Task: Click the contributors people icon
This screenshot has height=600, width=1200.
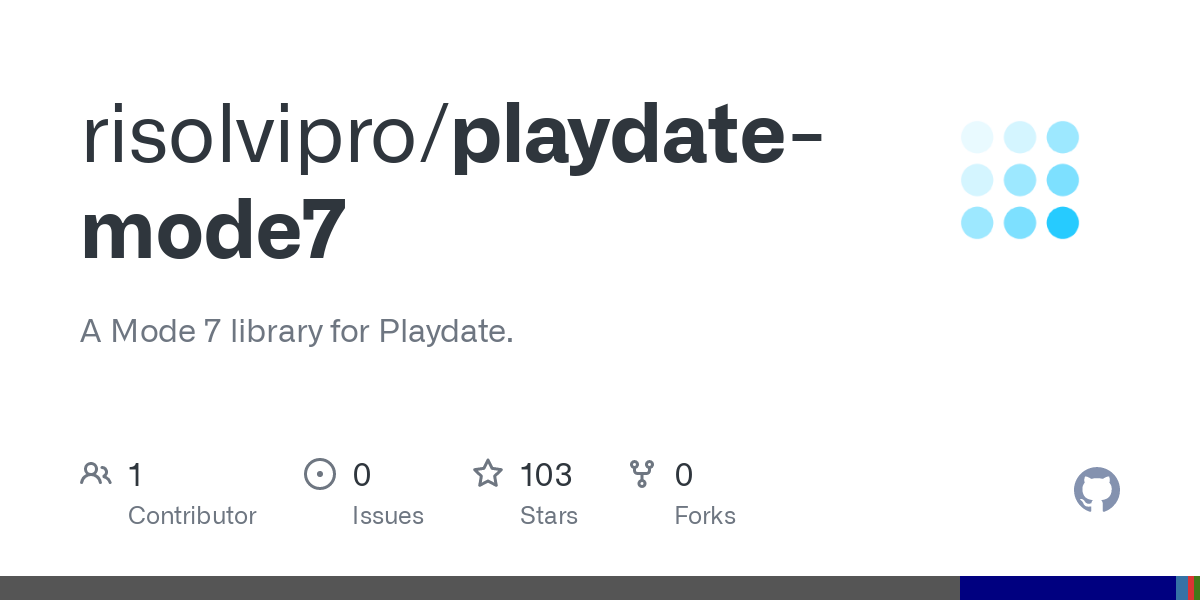Action: 96,473
